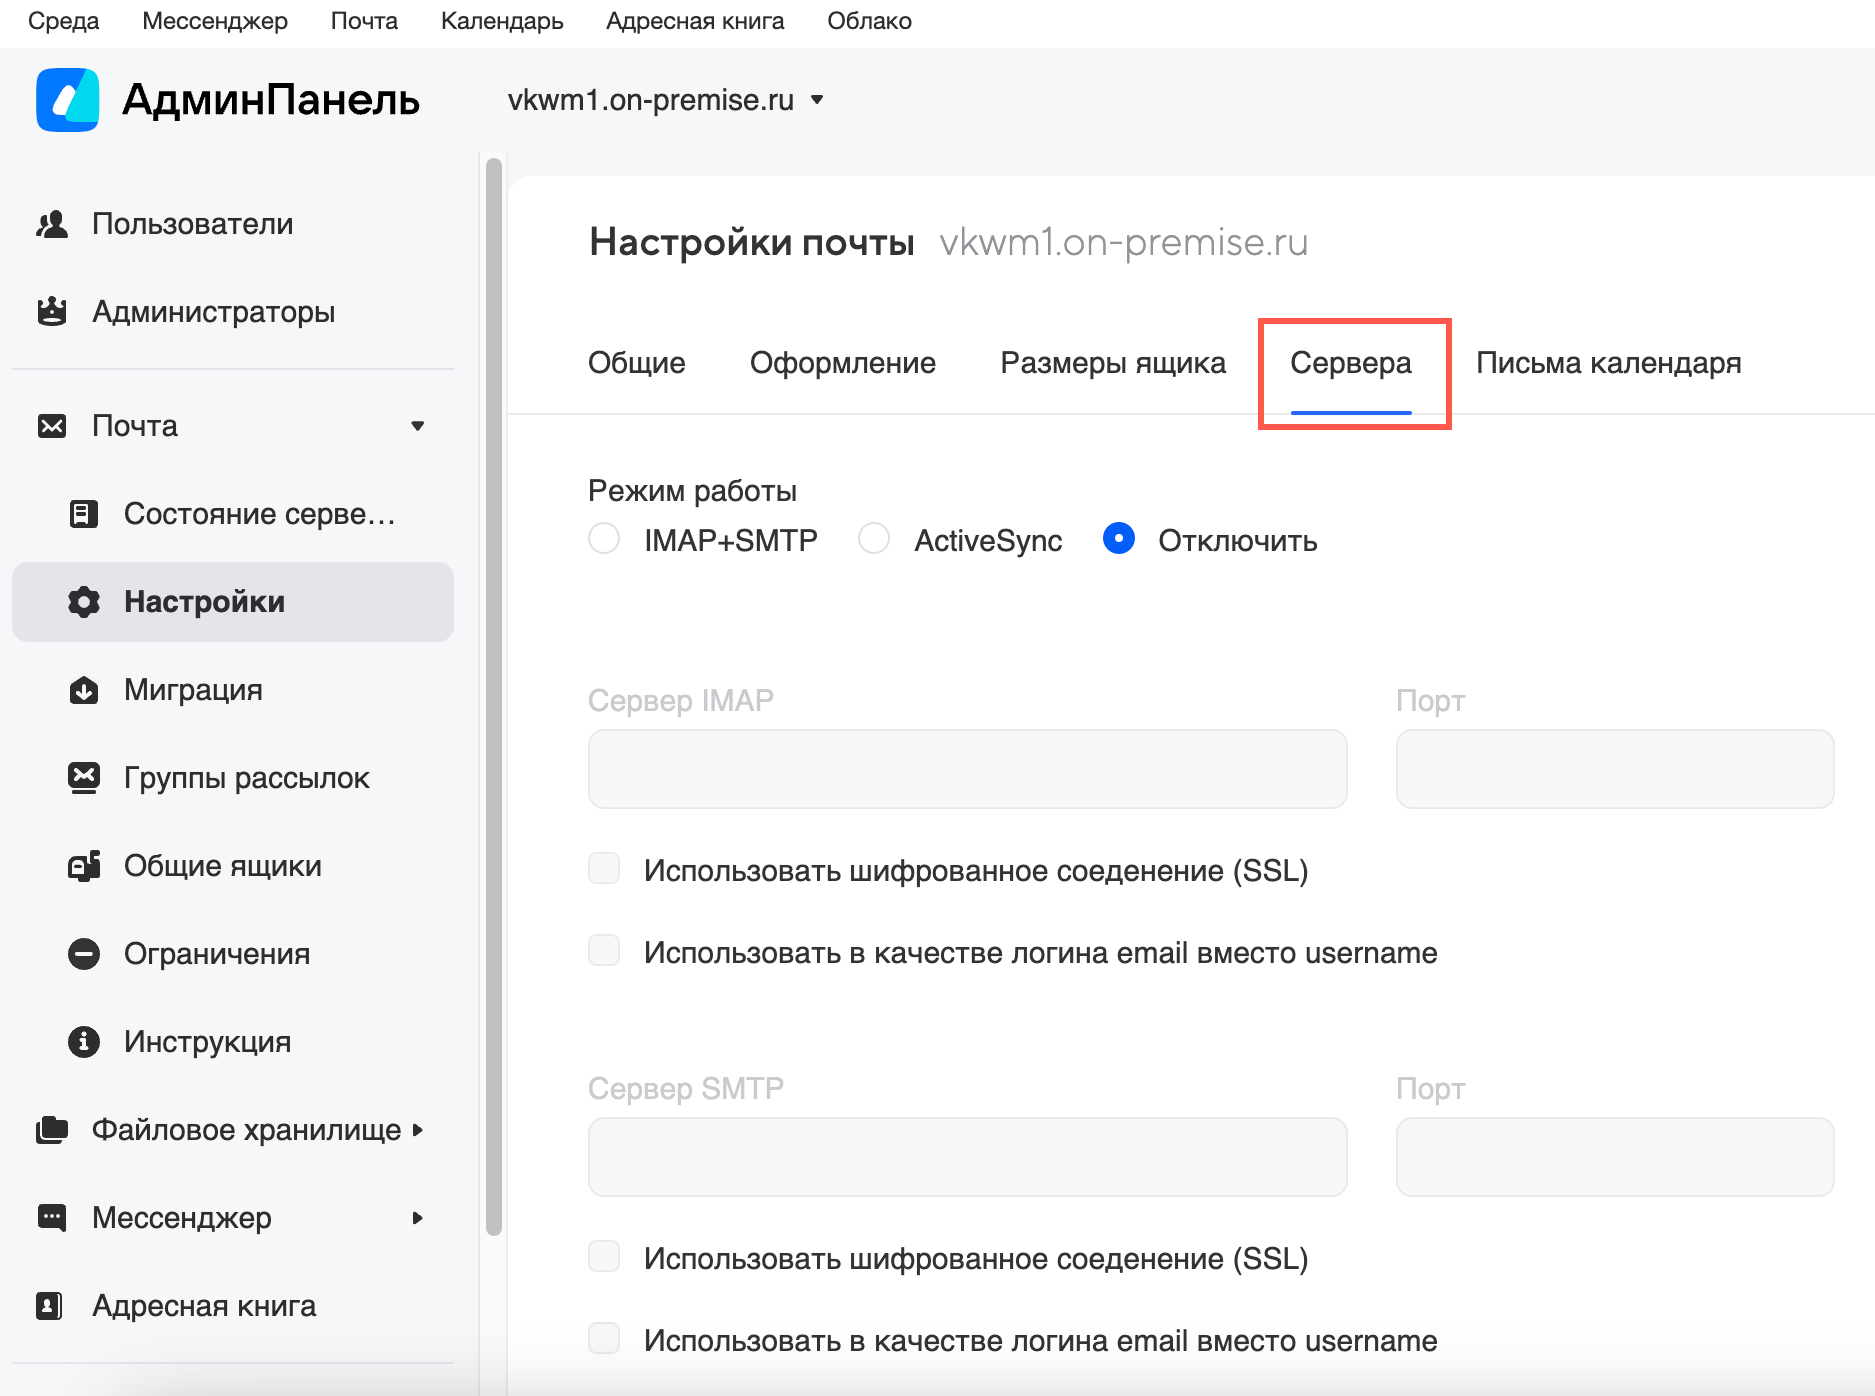
Task: Select the ActiveSync mode radio button
Action: (x=874, y=539)
